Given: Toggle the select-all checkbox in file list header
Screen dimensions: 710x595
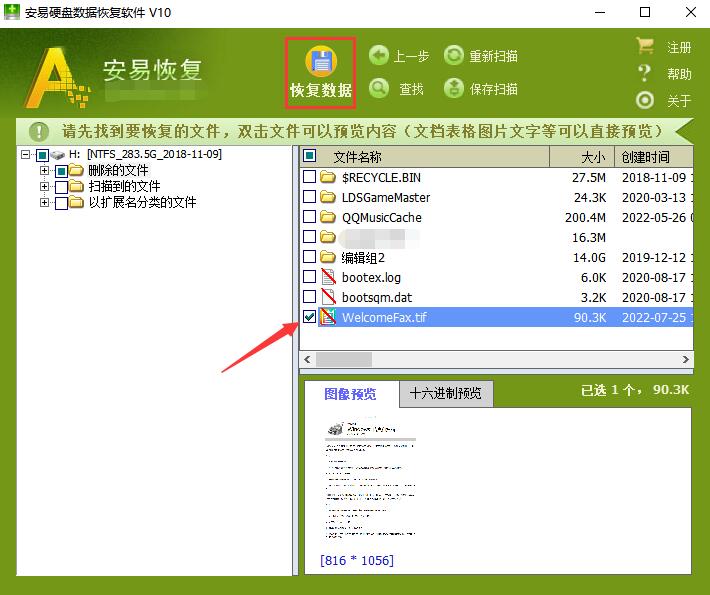Looking at the screenshot, I should (310, 156).
